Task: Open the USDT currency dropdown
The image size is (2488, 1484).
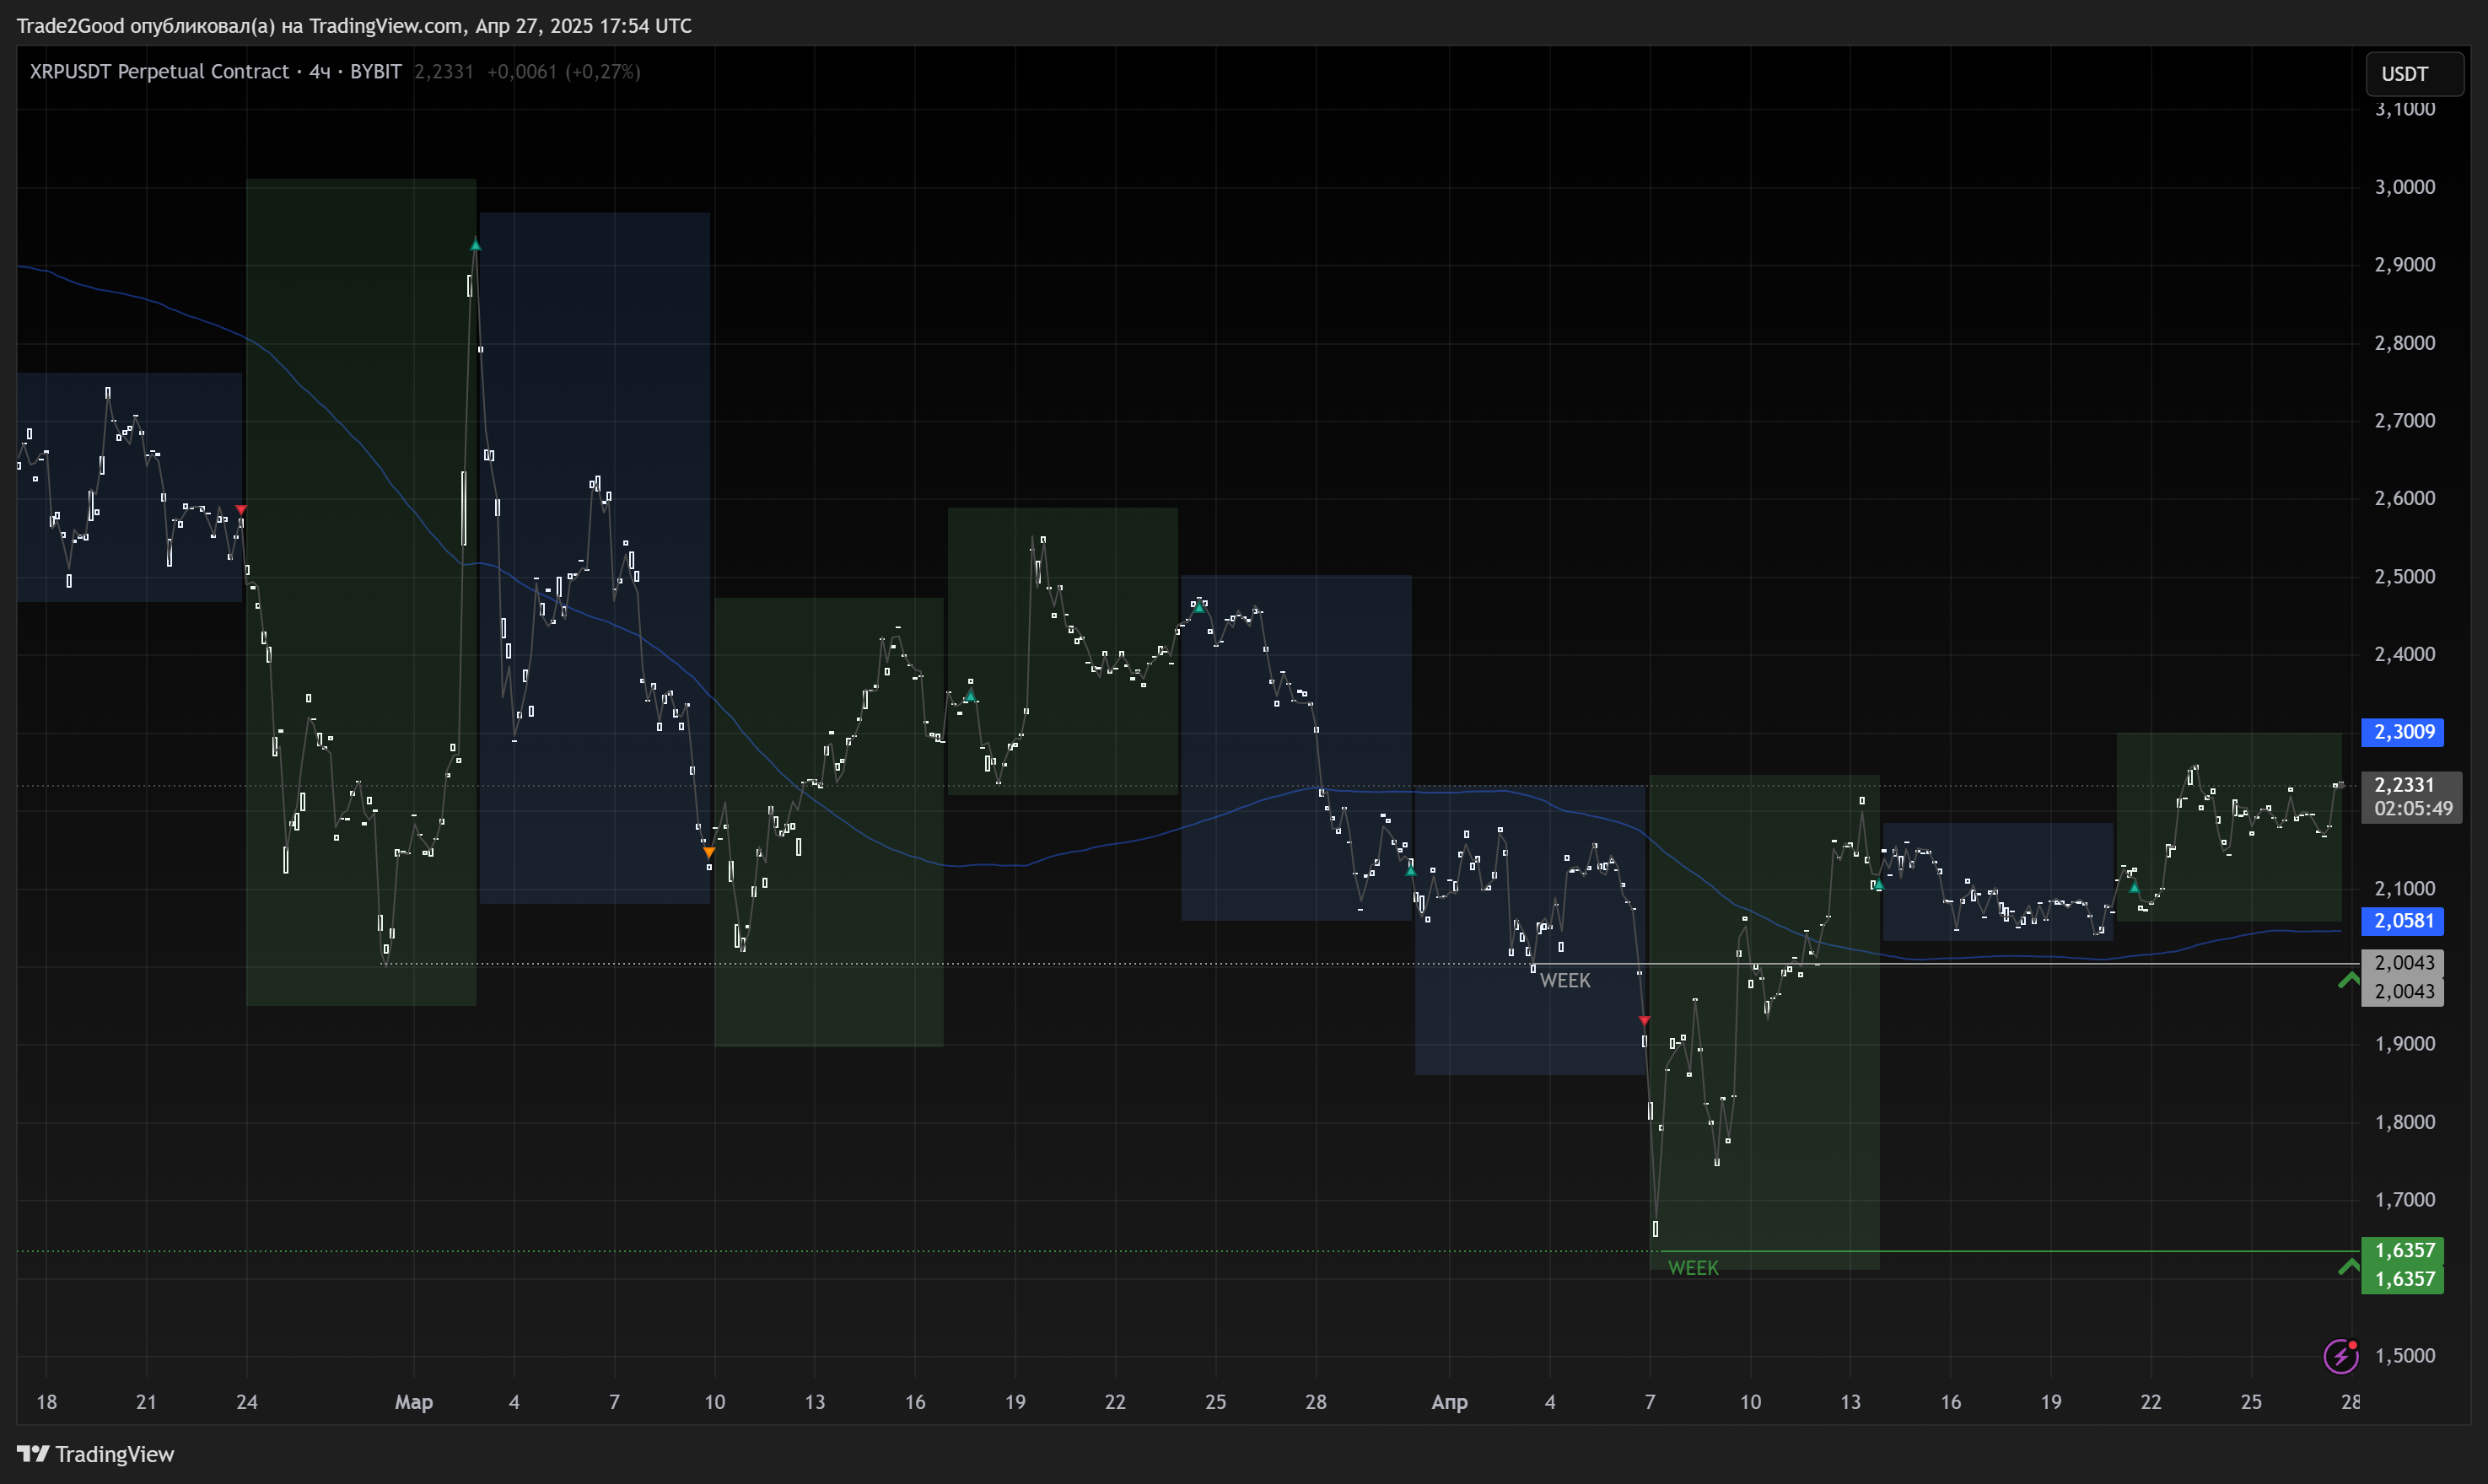Action: (2414, 74)
